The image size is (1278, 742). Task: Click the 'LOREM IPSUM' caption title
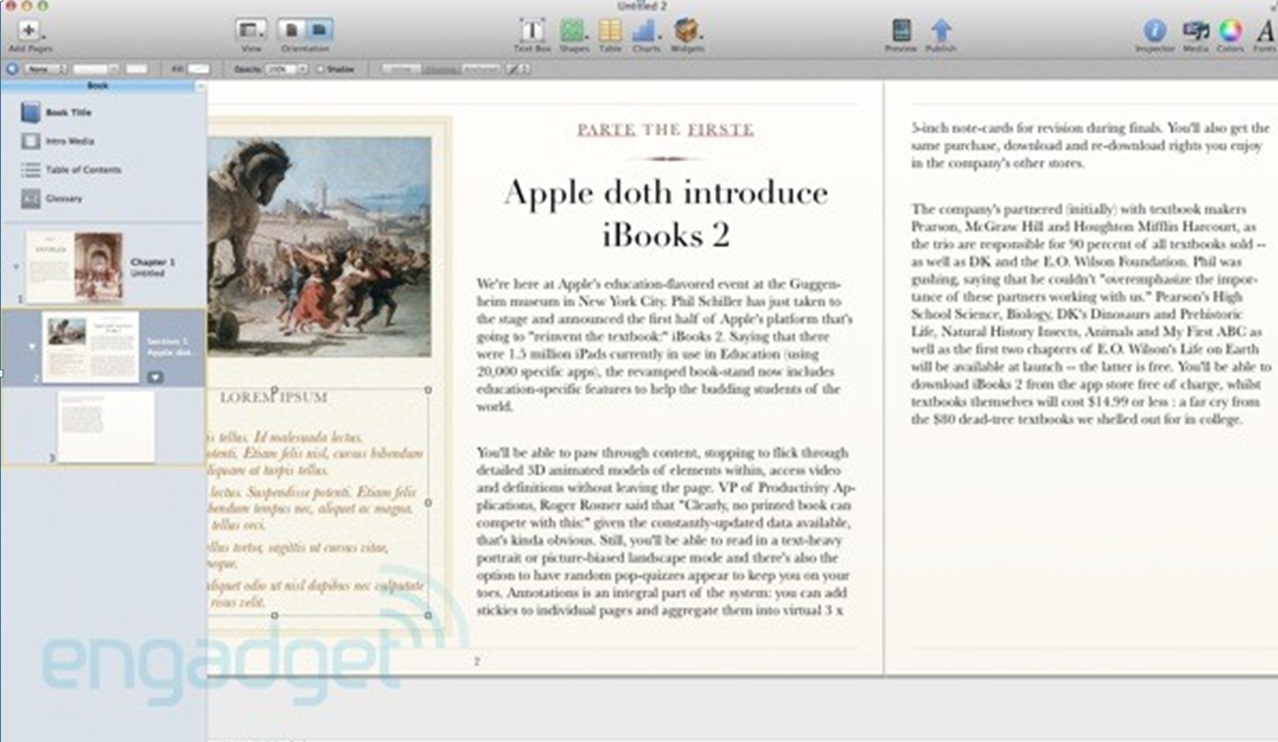(x=274, y=397)
